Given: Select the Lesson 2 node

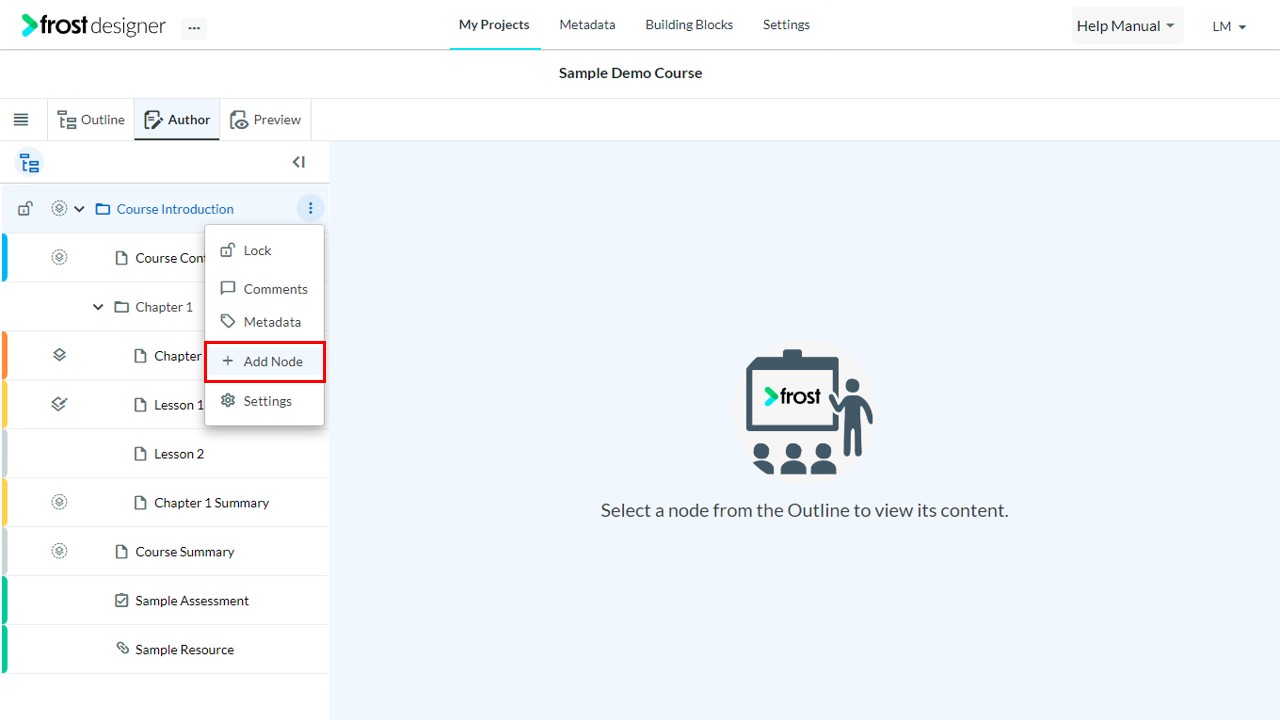Looking at the screenshot, I should click(179, 454).
